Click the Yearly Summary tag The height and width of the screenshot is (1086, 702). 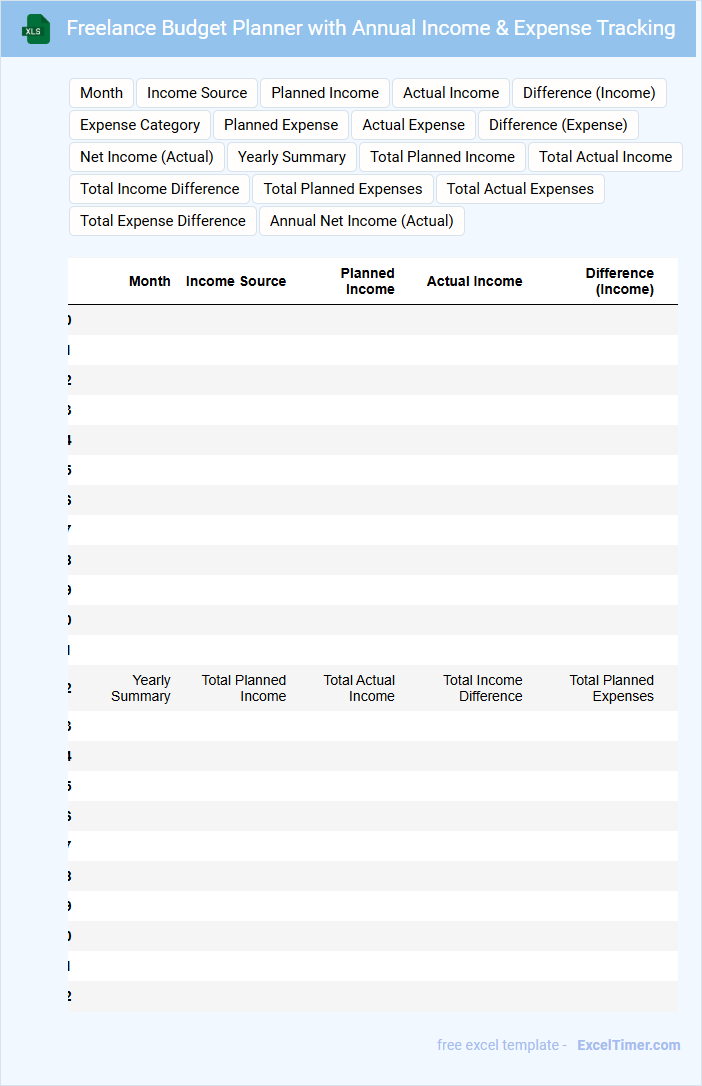[x=291, y=157]
